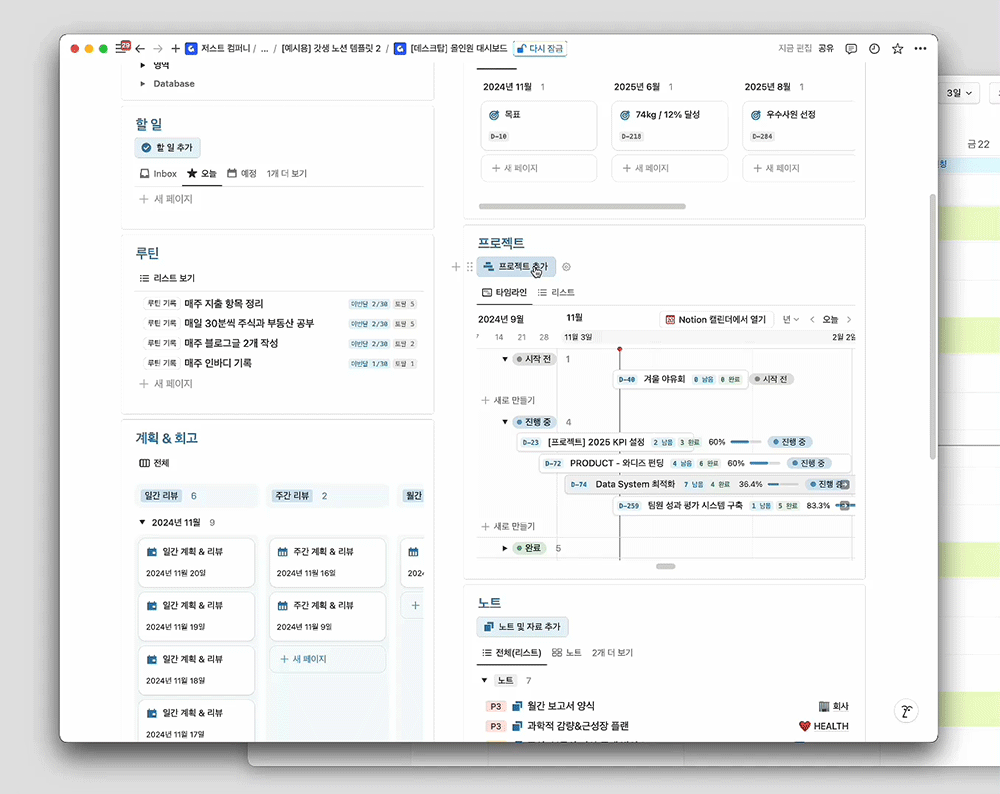Navigate back with the left arrow icon
The height and width of the screenshot is (794, 1000).
point(140,48)
